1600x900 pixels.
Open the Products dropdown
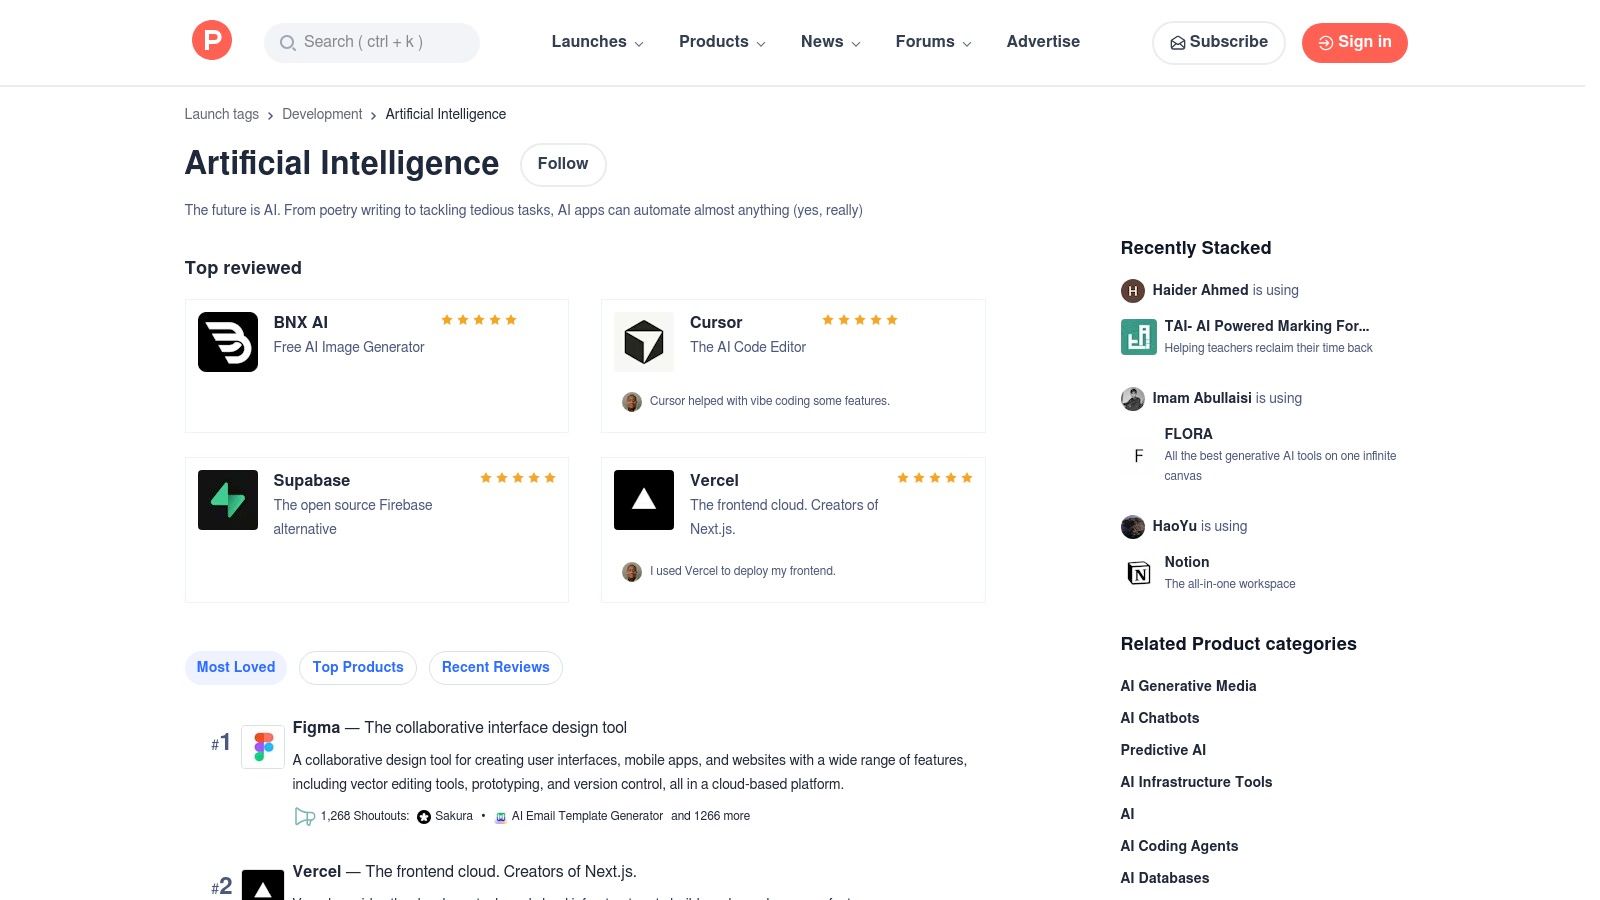[721, 42]
